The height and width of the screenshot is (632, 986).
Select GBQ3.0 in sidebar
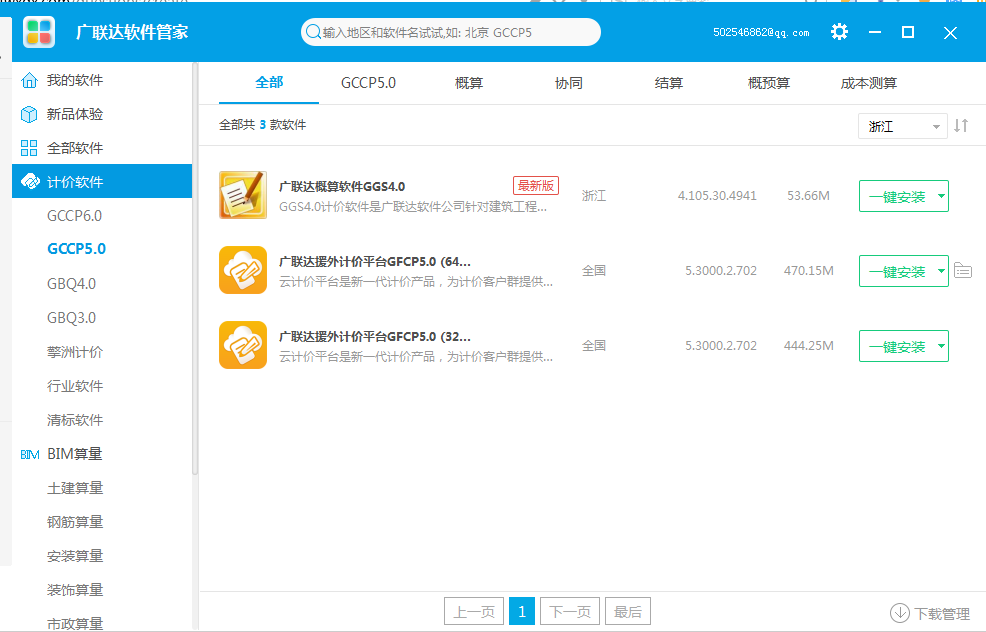(x=71, y=318)
